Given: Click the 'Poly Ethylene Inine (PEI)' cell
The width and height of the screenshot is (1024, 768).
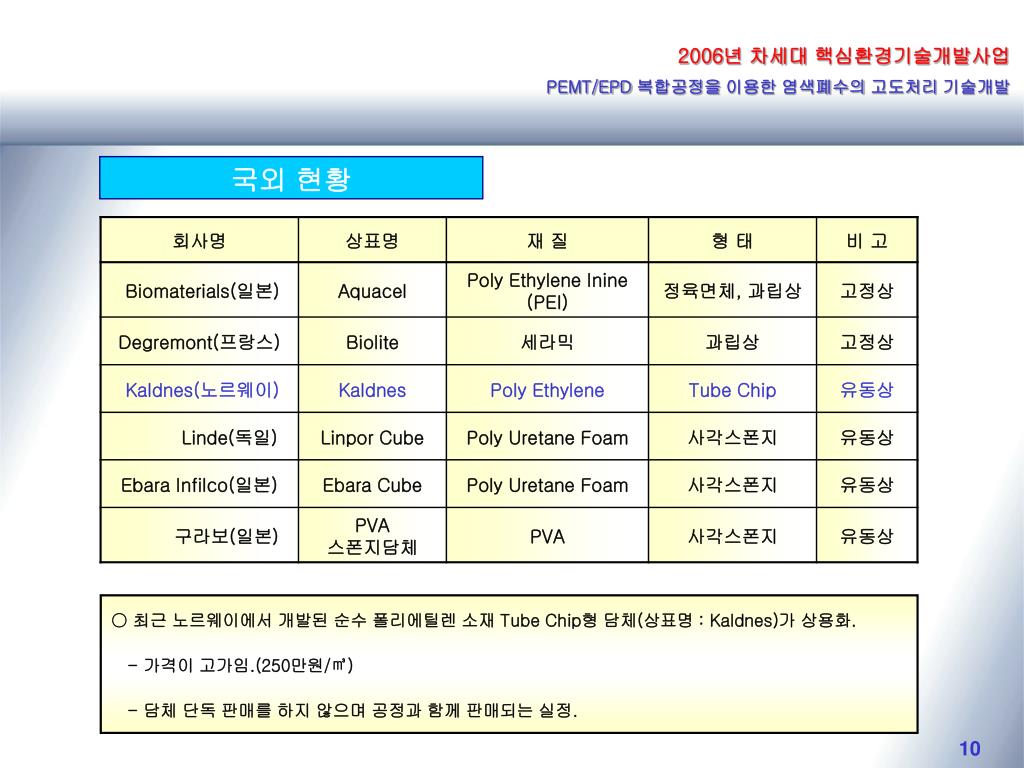Looking at the screenshot, I should (547, 291).
